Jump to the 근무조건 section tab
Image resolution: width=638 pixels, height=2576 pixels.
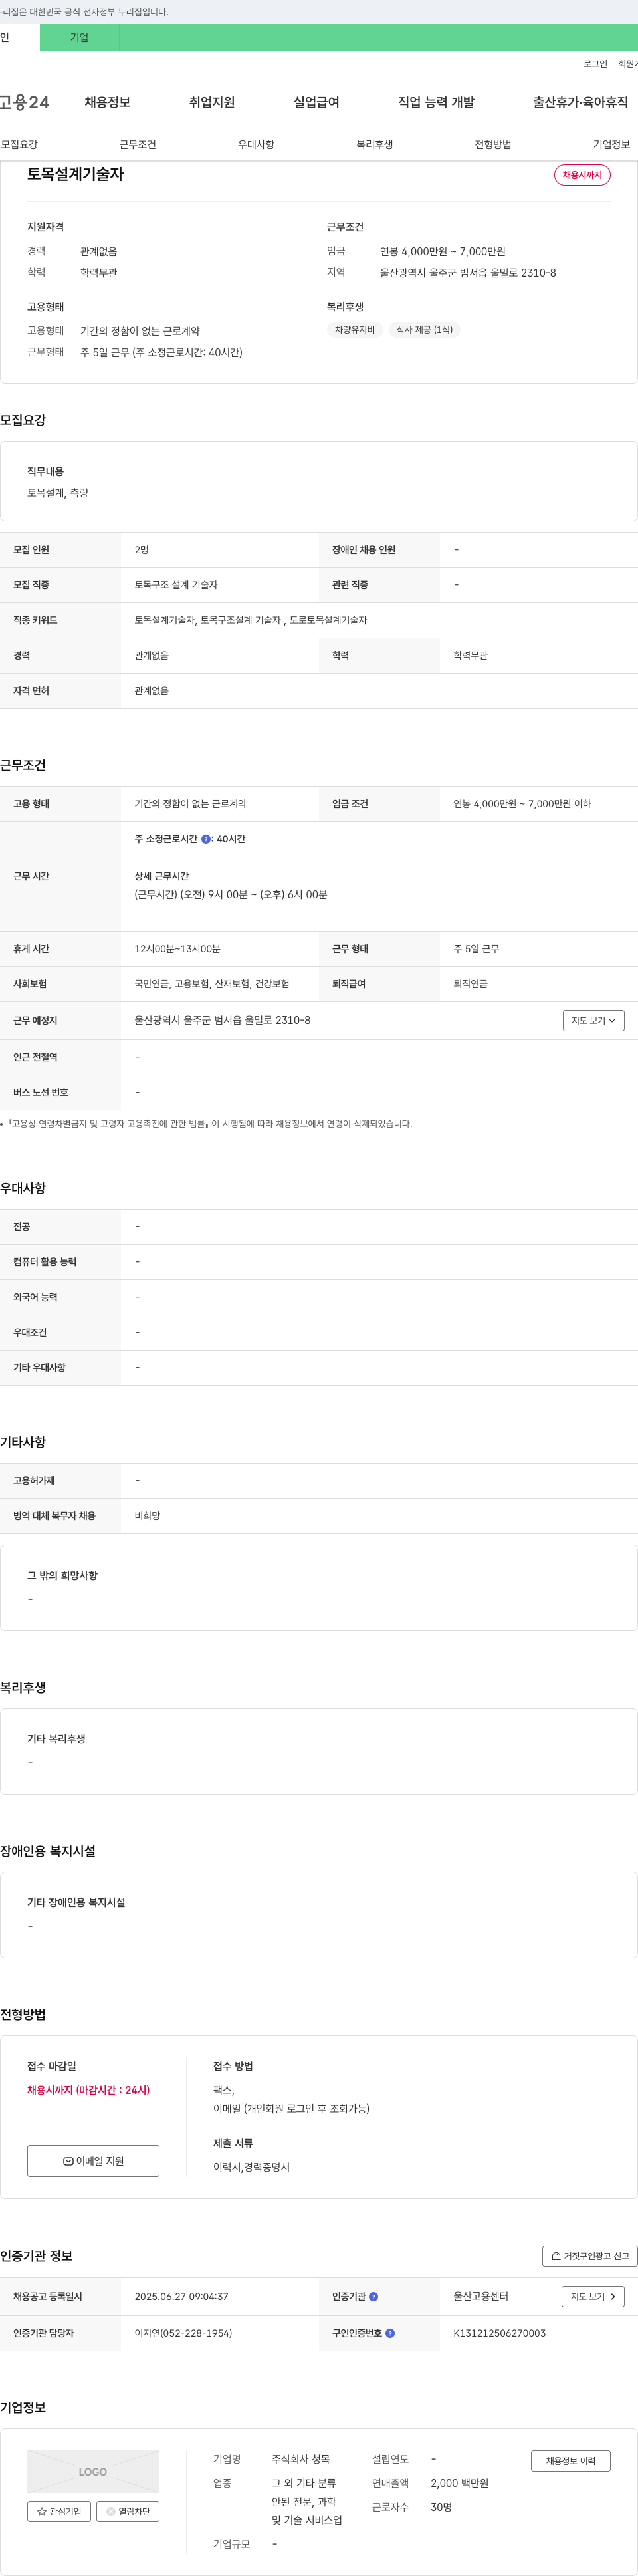click(138, 145)
